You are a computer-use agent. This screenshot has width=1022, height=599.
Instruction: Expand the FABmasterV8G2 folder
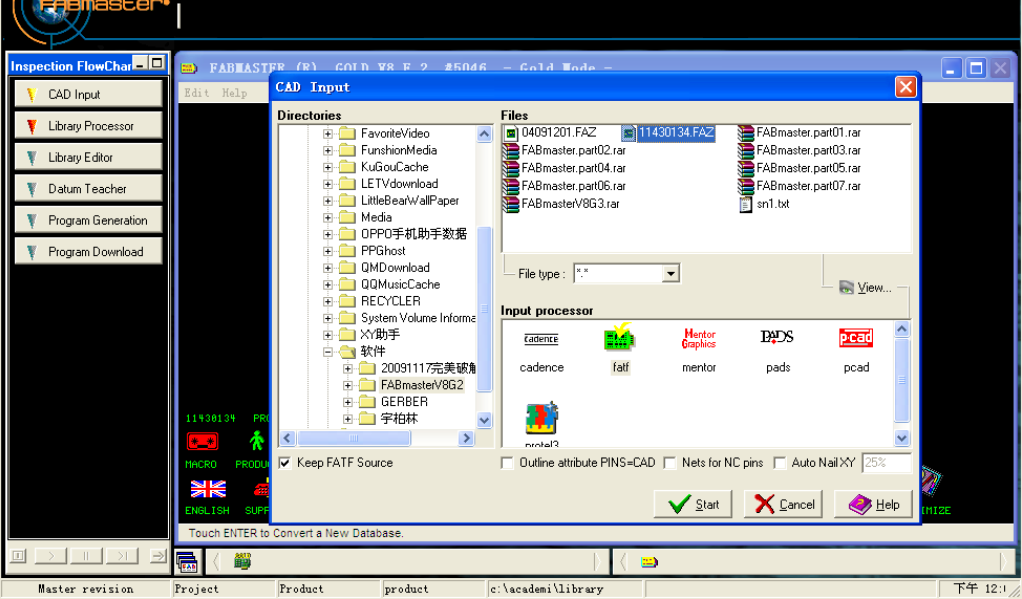[x=348, y=385]
